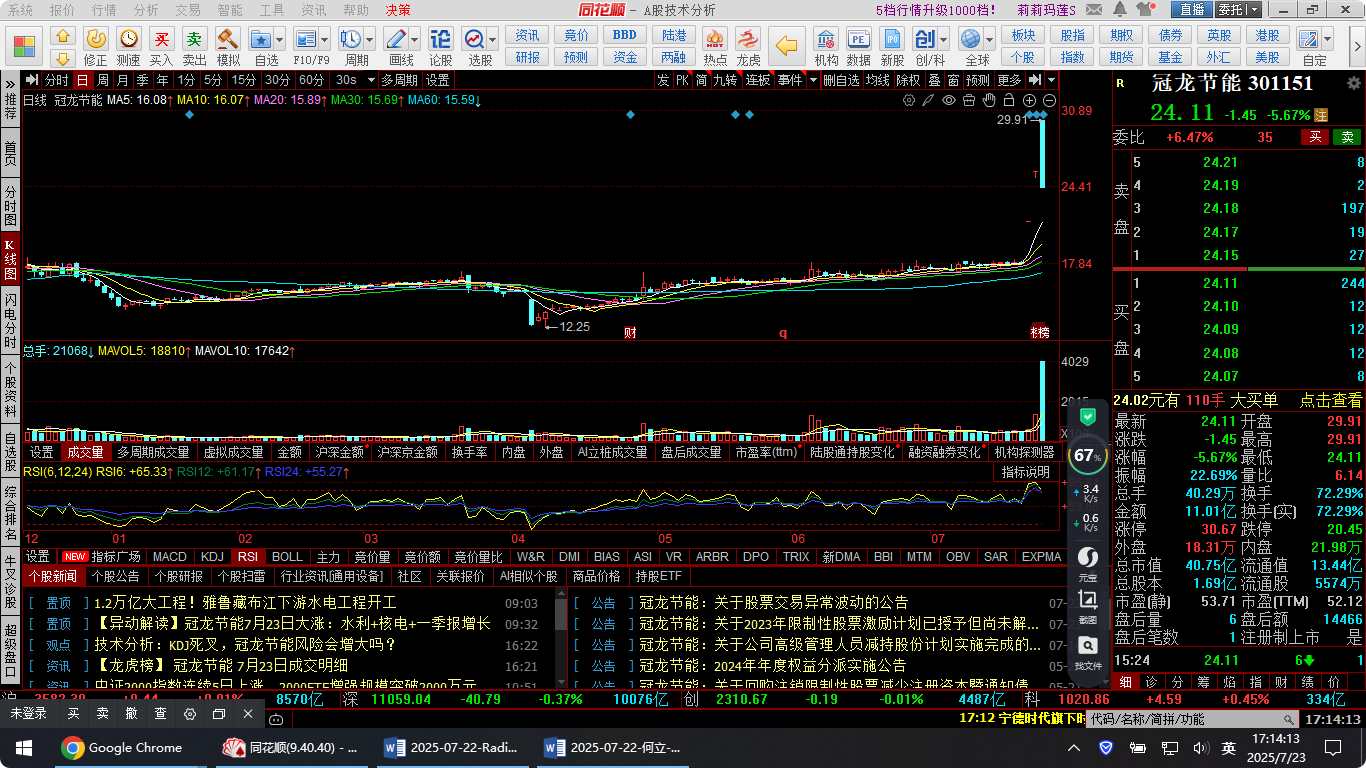This screenshot has width=1366, height=768.
Task: Open news item 雅鲁藏布江下游水电工程开工
Action: (x=245, y=603)
